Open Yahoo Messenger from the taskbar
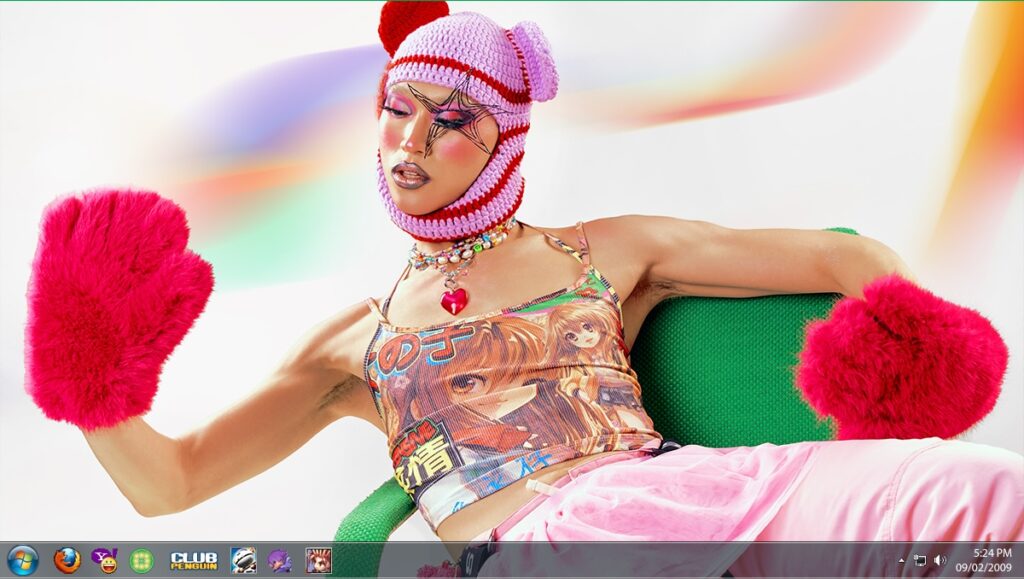The width and height of the screenshot is (1024, 579). 104,560
